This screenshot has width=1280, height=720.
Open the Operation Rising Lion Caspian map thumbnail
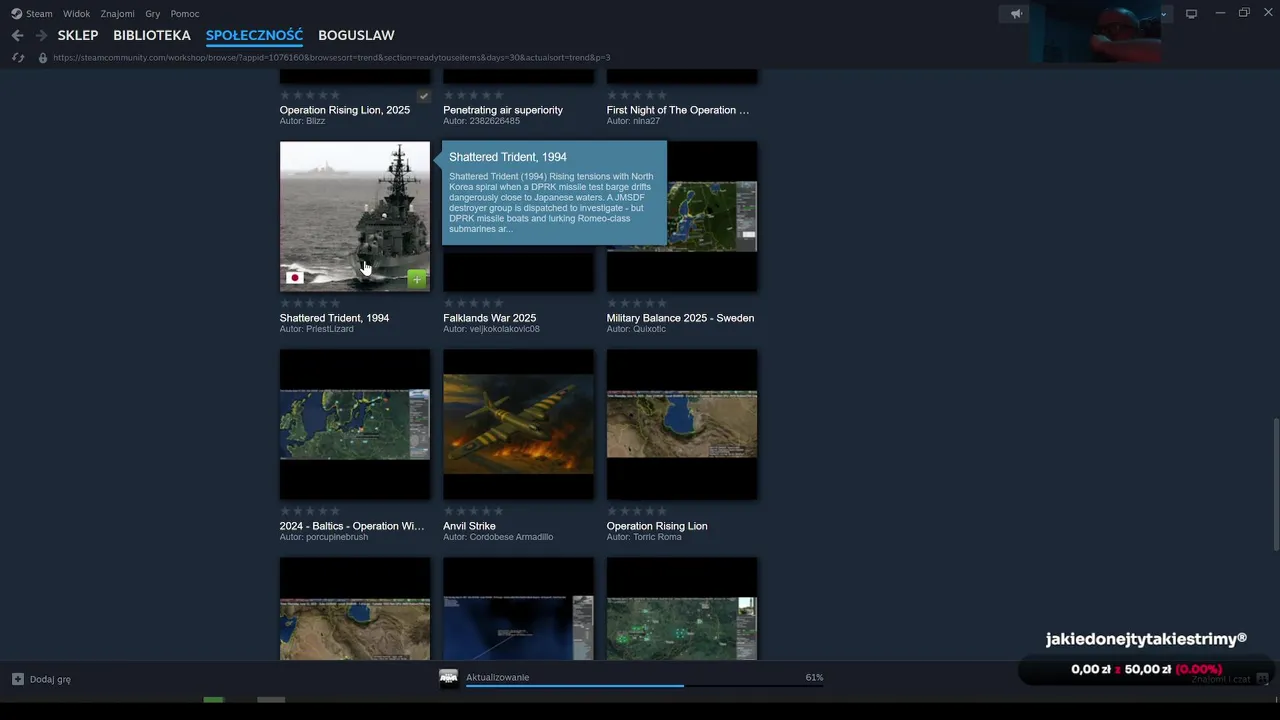click(x=682, y=424)
